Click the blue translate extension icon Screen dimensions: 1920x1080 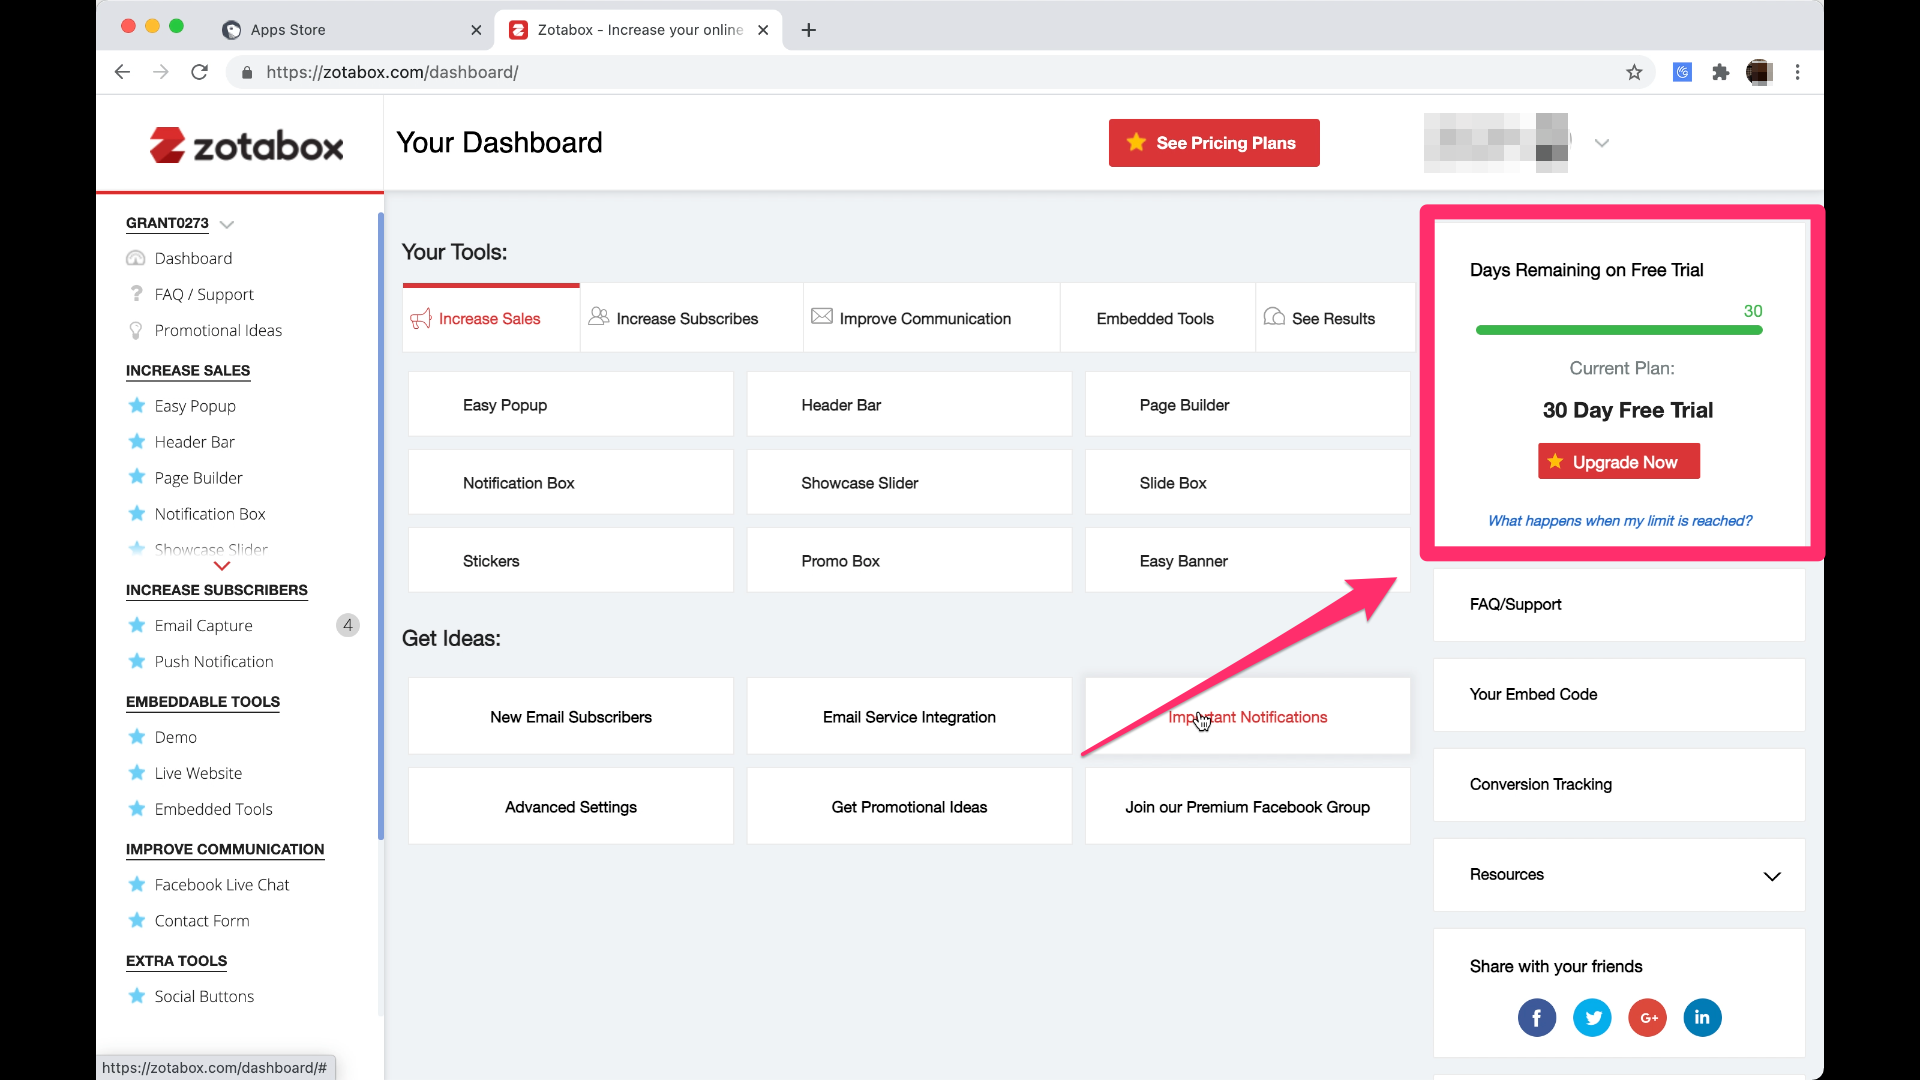[x=1682, y=72]
